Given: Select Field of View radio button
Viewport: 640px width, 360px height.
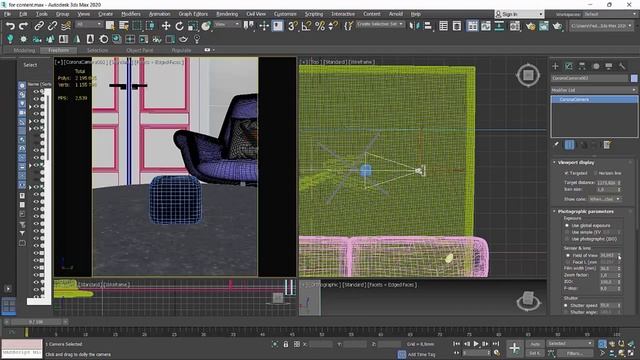Looking at the screenshot, I should click(568, 255).
